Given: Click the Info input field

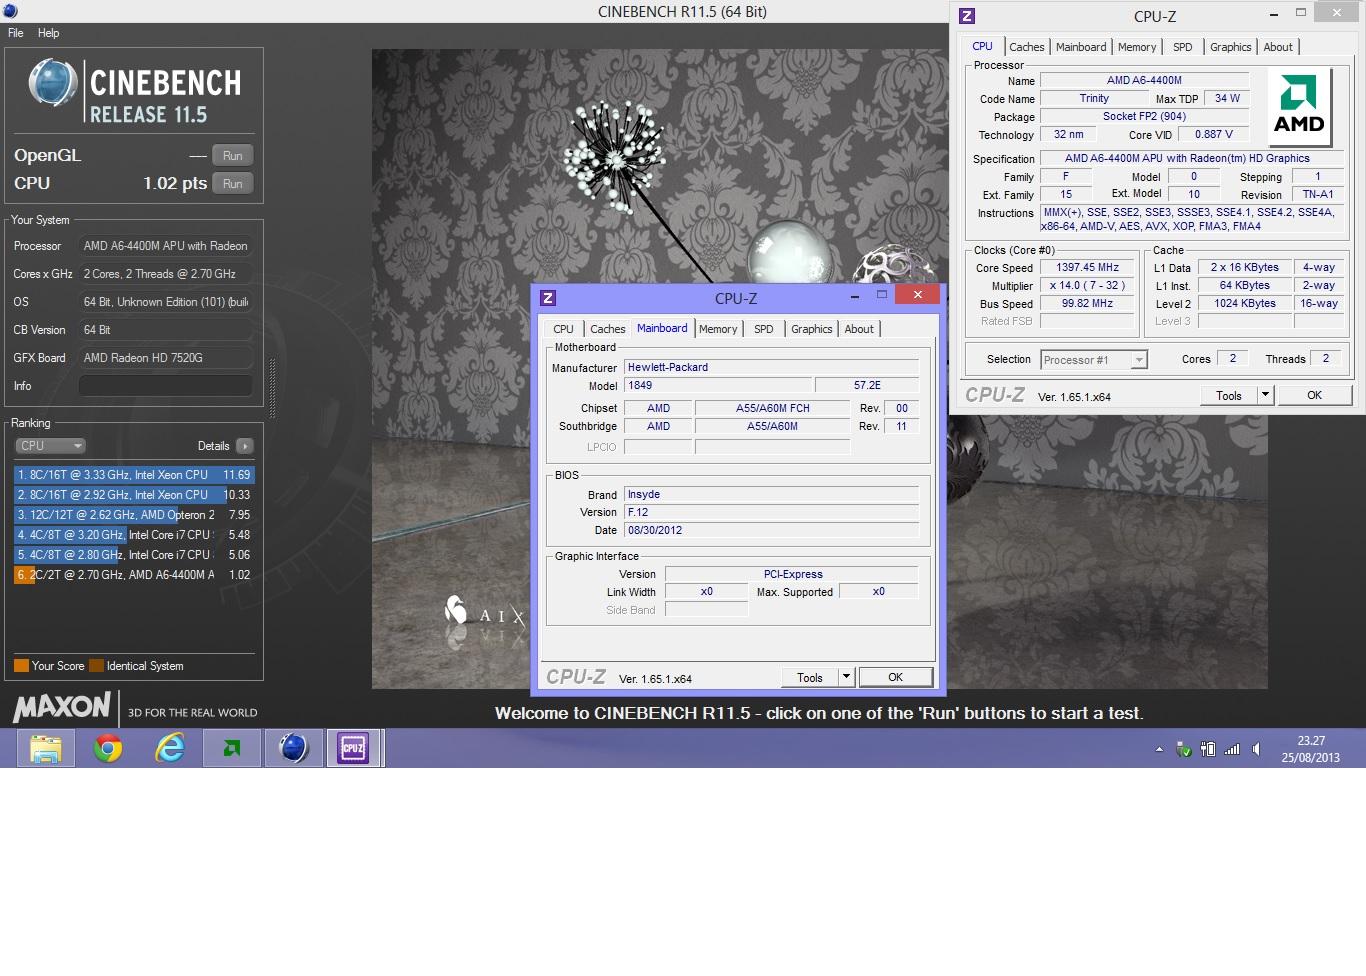Looking at the screenshot, I should (166, 386).
